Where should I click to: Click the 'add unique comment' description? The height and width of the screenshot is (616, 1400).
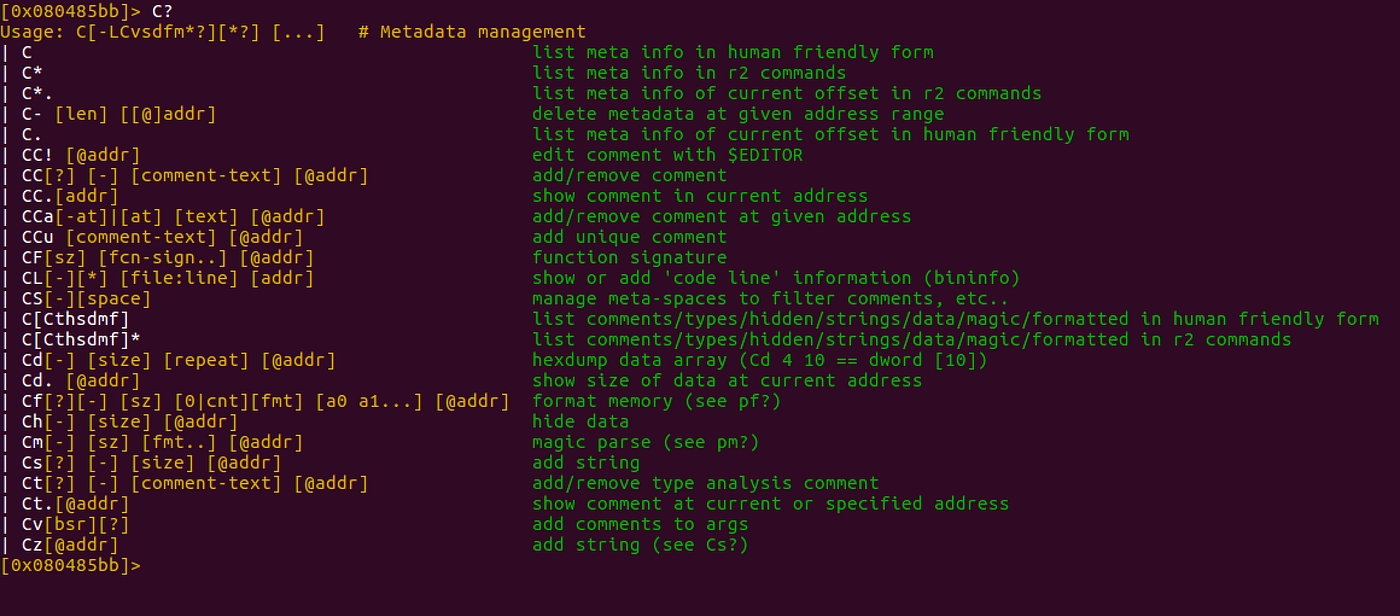(x=629, y=237)
